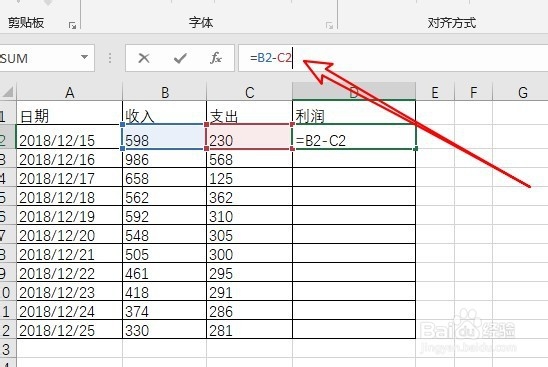Image resolution: width=548 pixels, height=367 pixels.
Task: Select empty profit cell beside 281
Action: [x=354, y=329]
